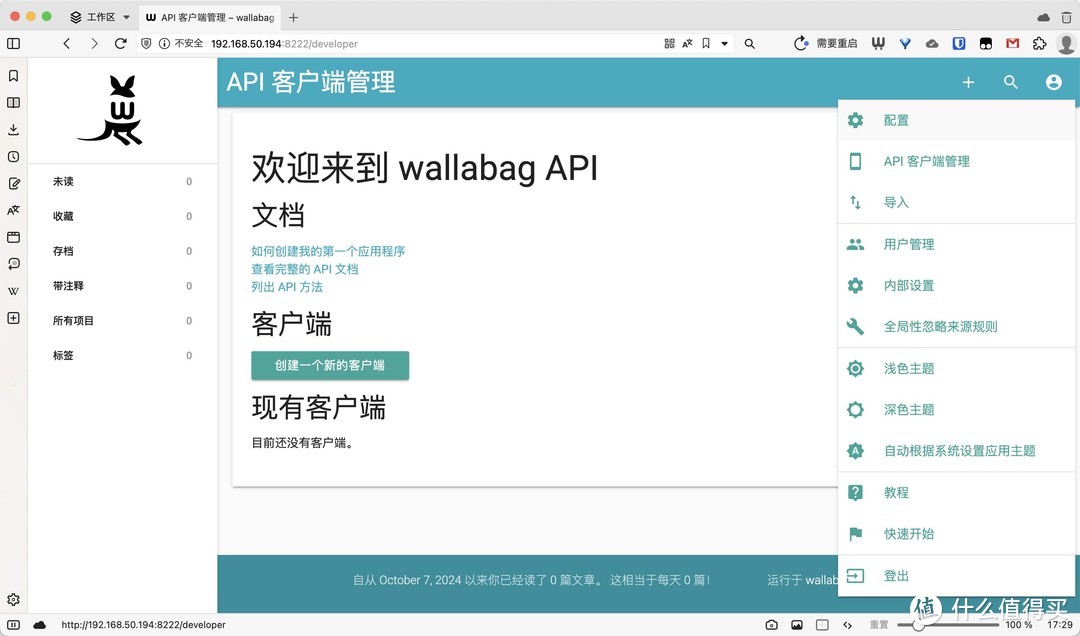Expand the 工作区 workspace dropdown
Screen dimensions: 1080x636
pos(126,18)
